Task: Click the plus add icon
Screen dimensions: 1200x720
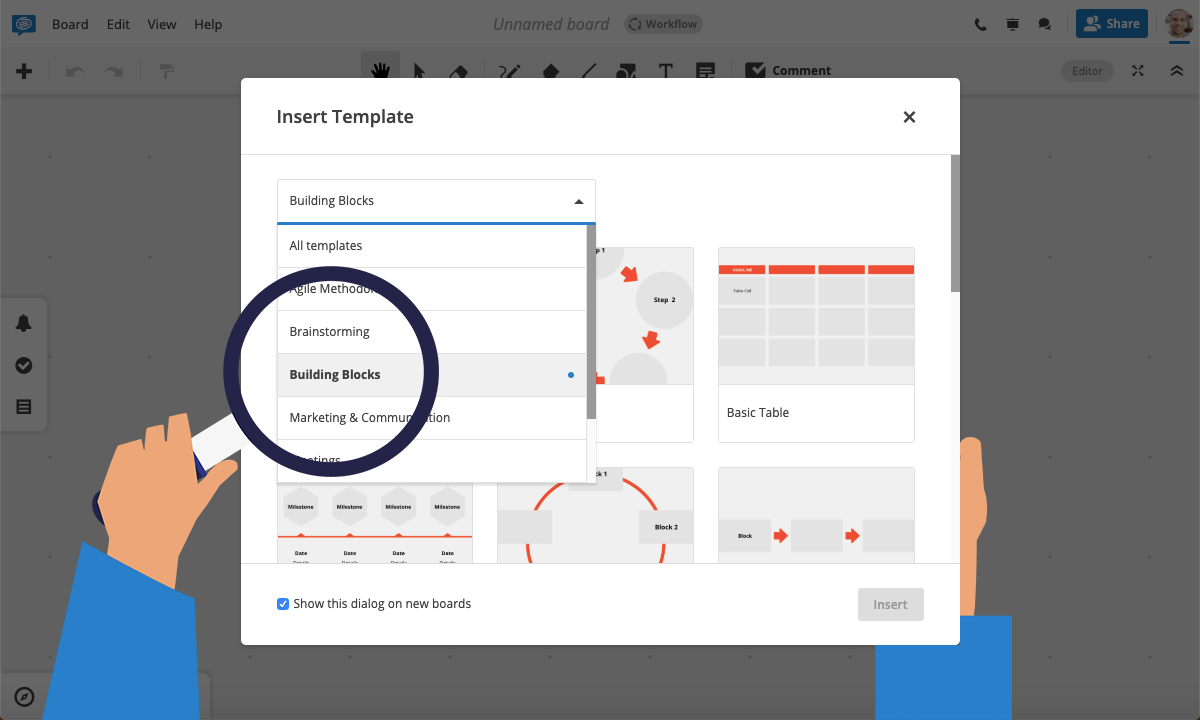Action: pyautogui.click(x=24, y=71)
